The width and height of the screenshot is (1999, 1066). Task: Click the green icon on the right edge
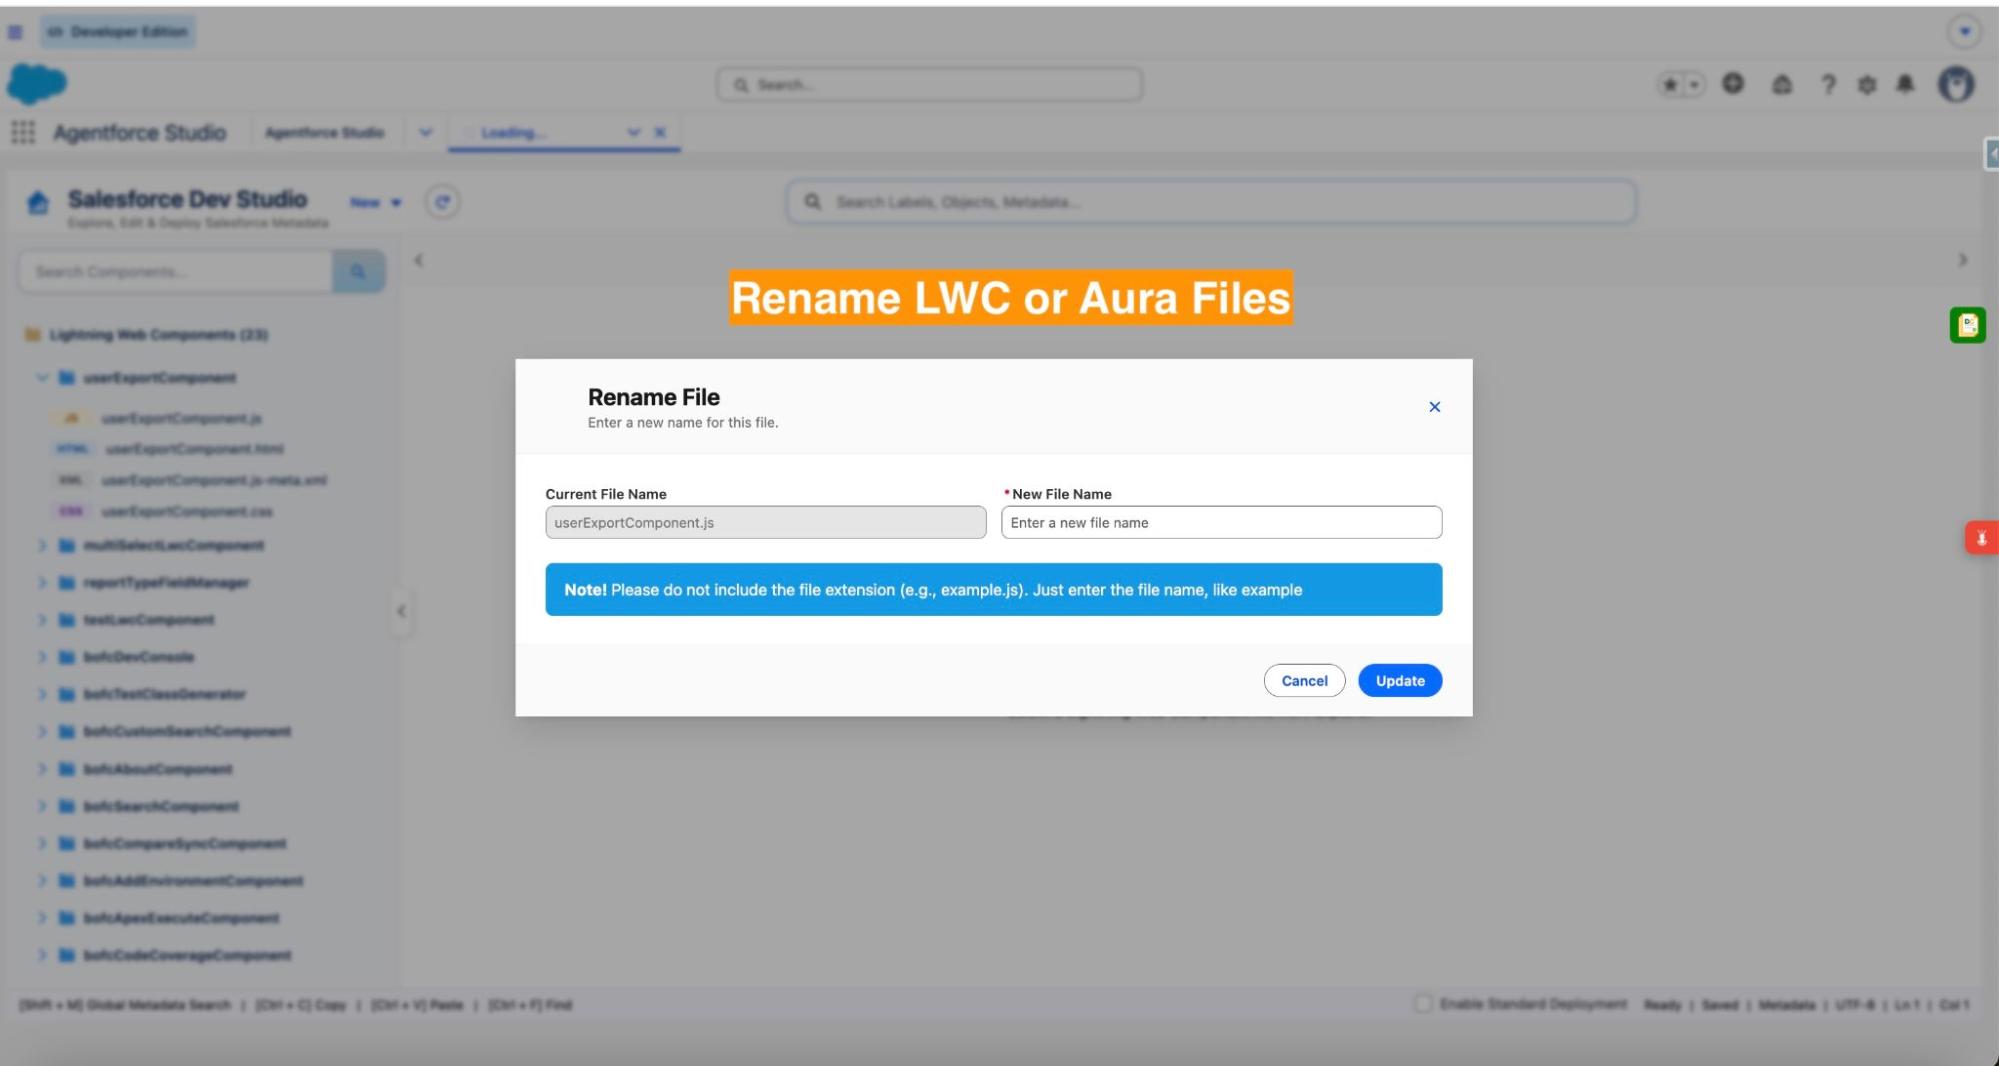[x=1968, y=325]
